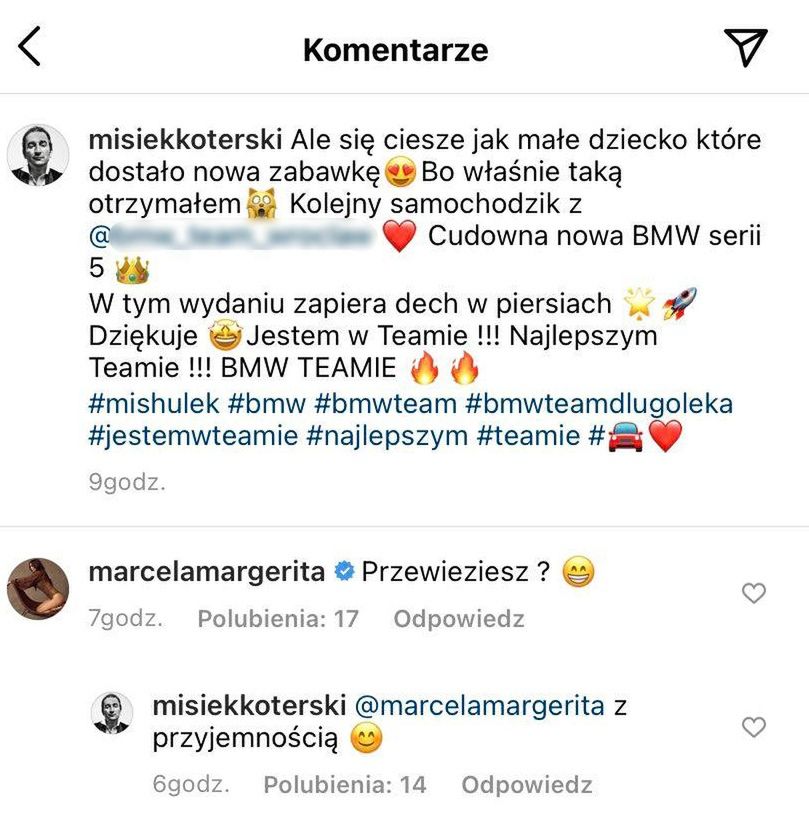809x826 pixels.
Task: Go back using the left arrow
Action: pyautogui.click(x=30, y=47)
